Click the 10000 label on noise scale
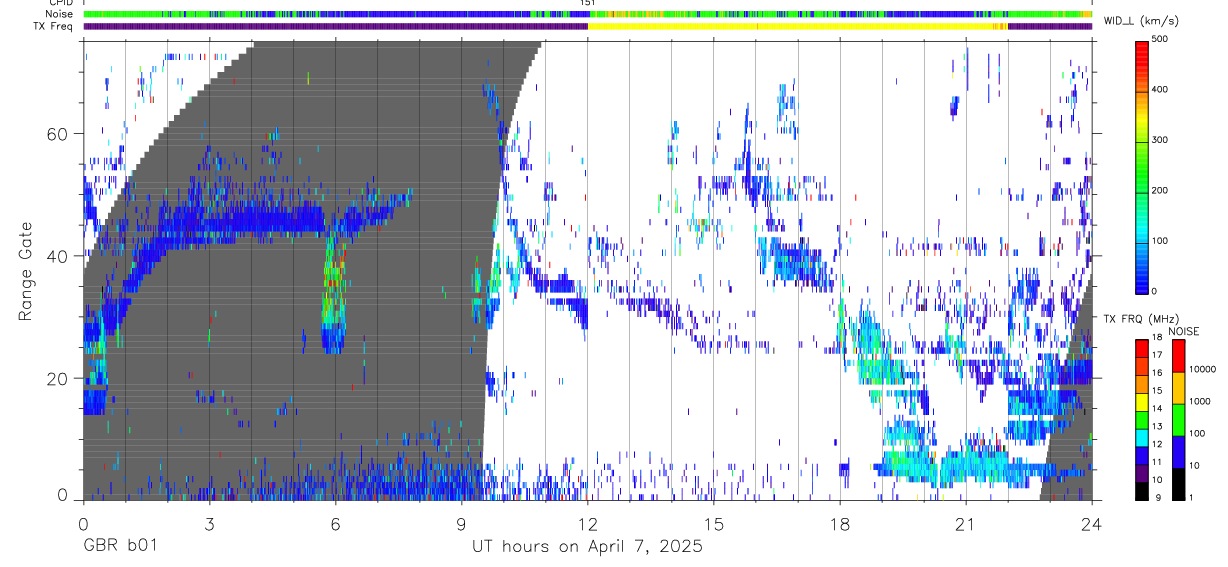1228x567 pixels. pos(1204,370)
